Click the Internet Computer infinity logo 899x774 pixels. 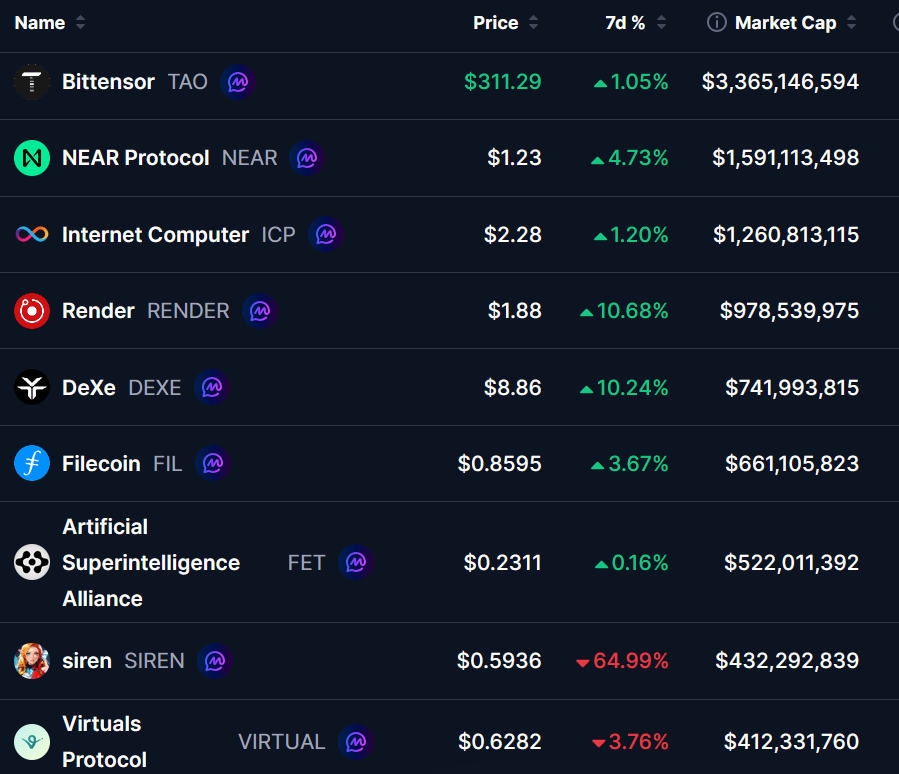pyautogui.click(x=32, y=235)
